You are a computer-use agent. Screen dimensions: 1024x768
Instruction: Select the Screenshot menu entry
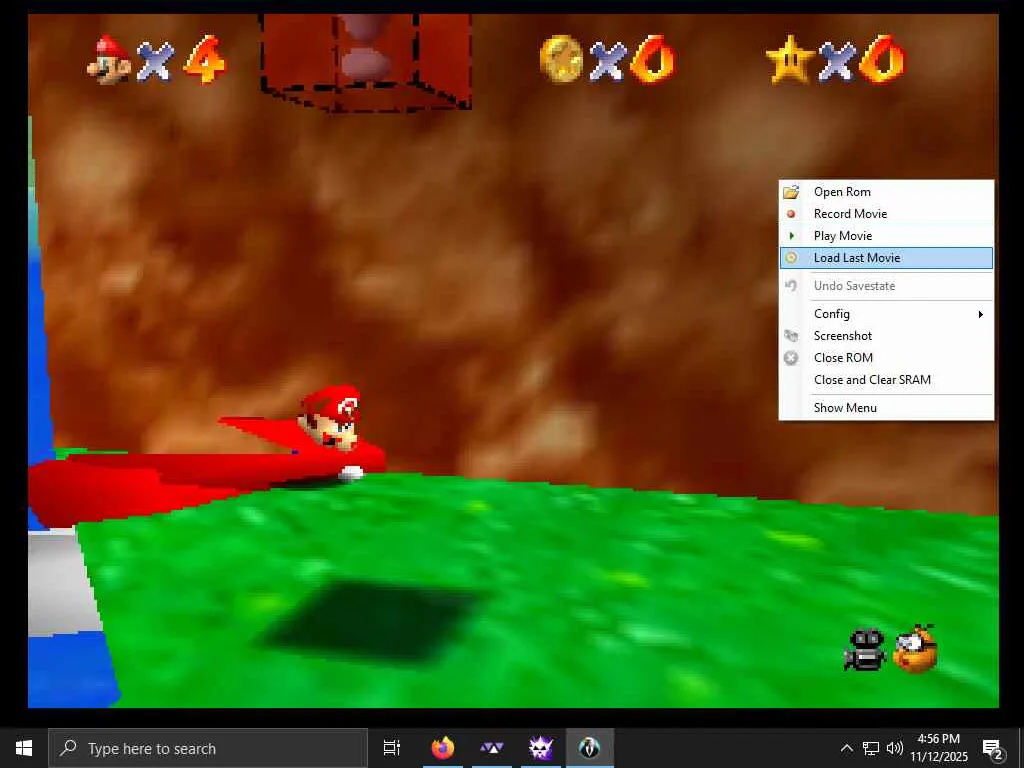[x=886, y=336]
